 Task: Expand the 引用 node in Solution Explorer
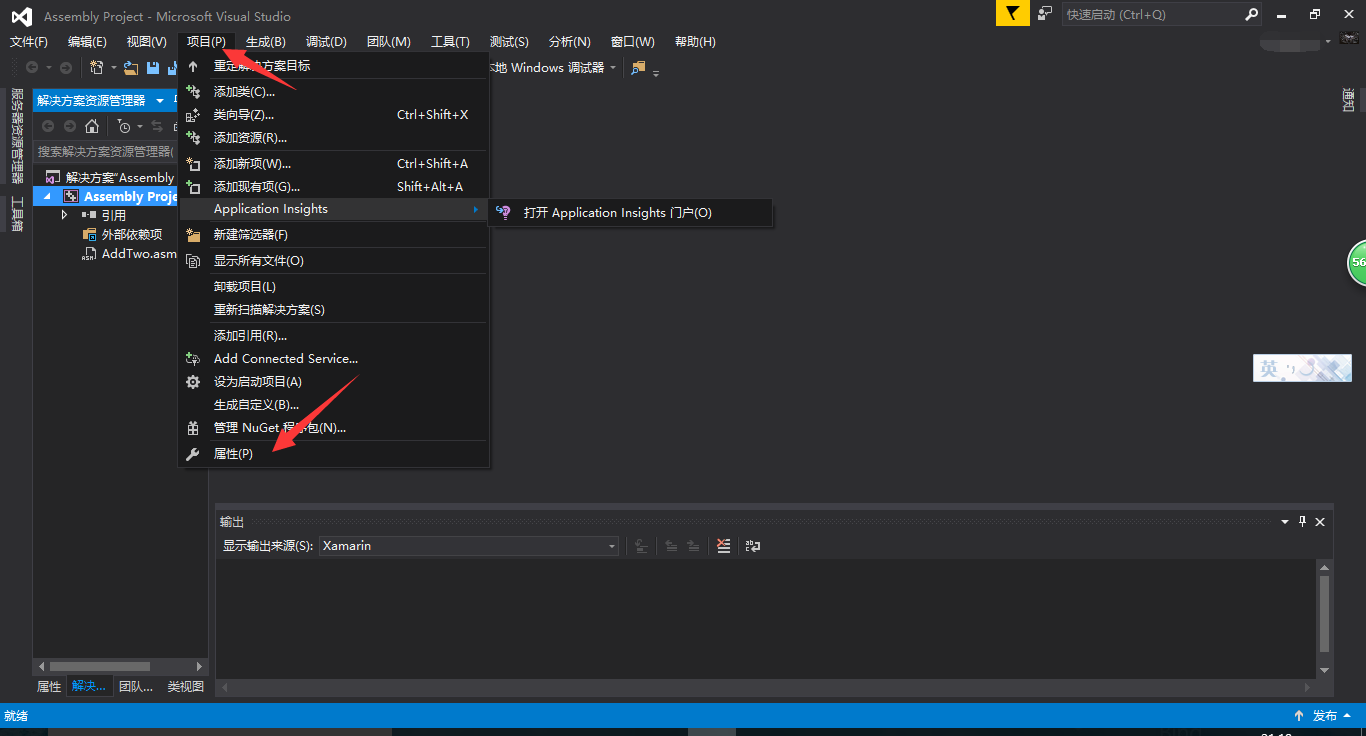point(63,214)
